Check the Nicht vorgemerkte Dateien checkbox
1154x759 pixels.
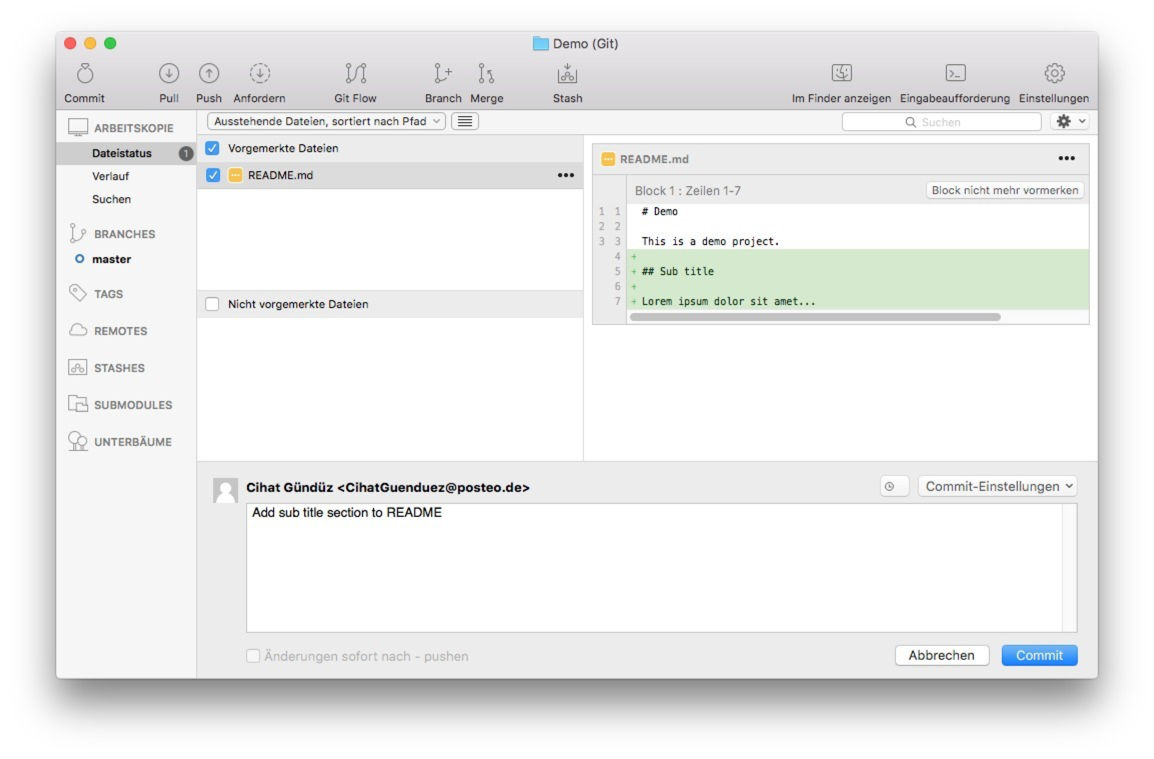pyautogui.click(x=213, y=304)
